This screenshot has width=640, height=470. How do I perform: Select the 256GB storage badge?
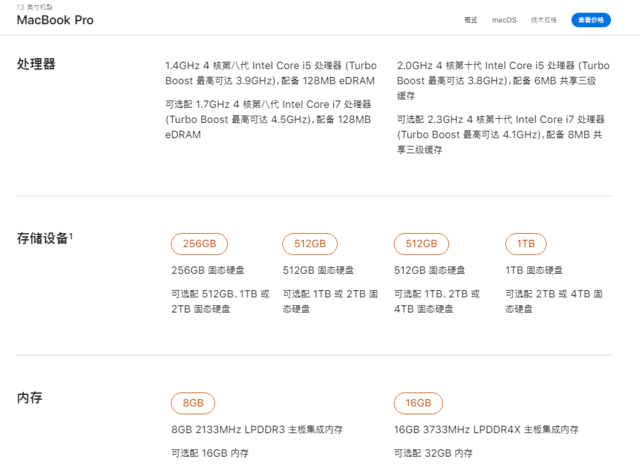point(199,244)
